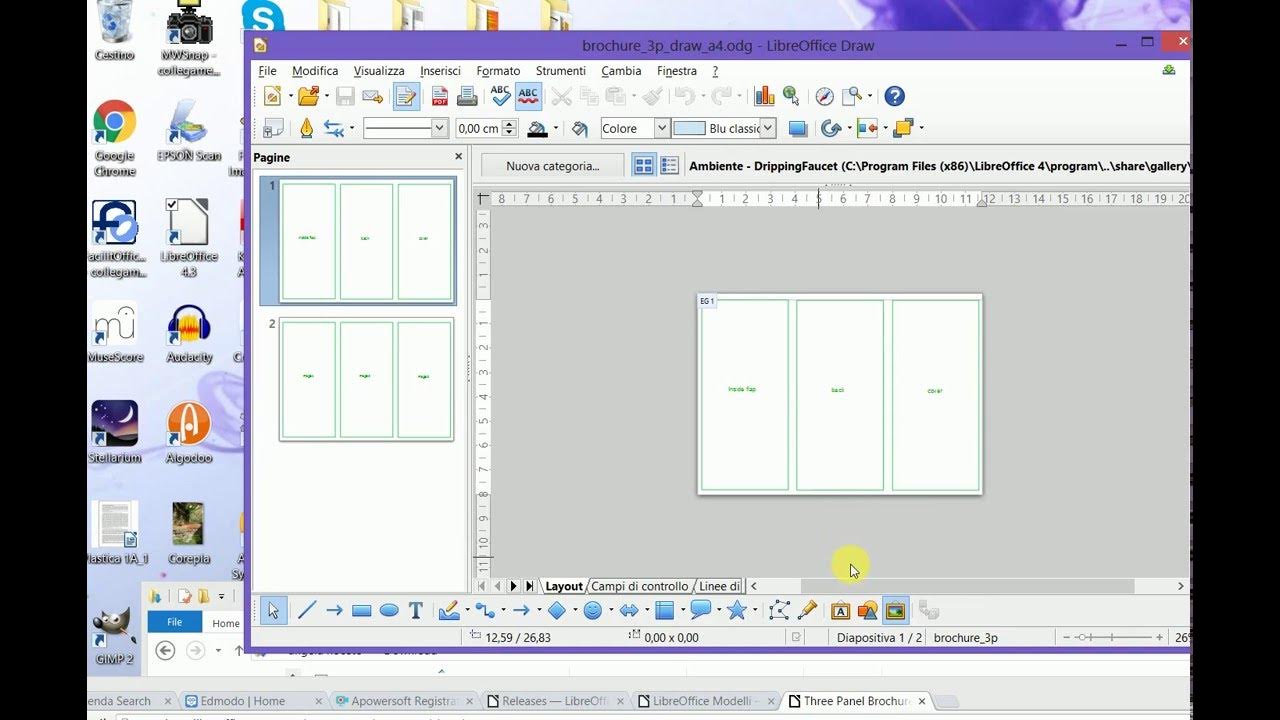Click the Export as PDF icon
Screen dimensions: 1280x720
[x=439, y=96]
